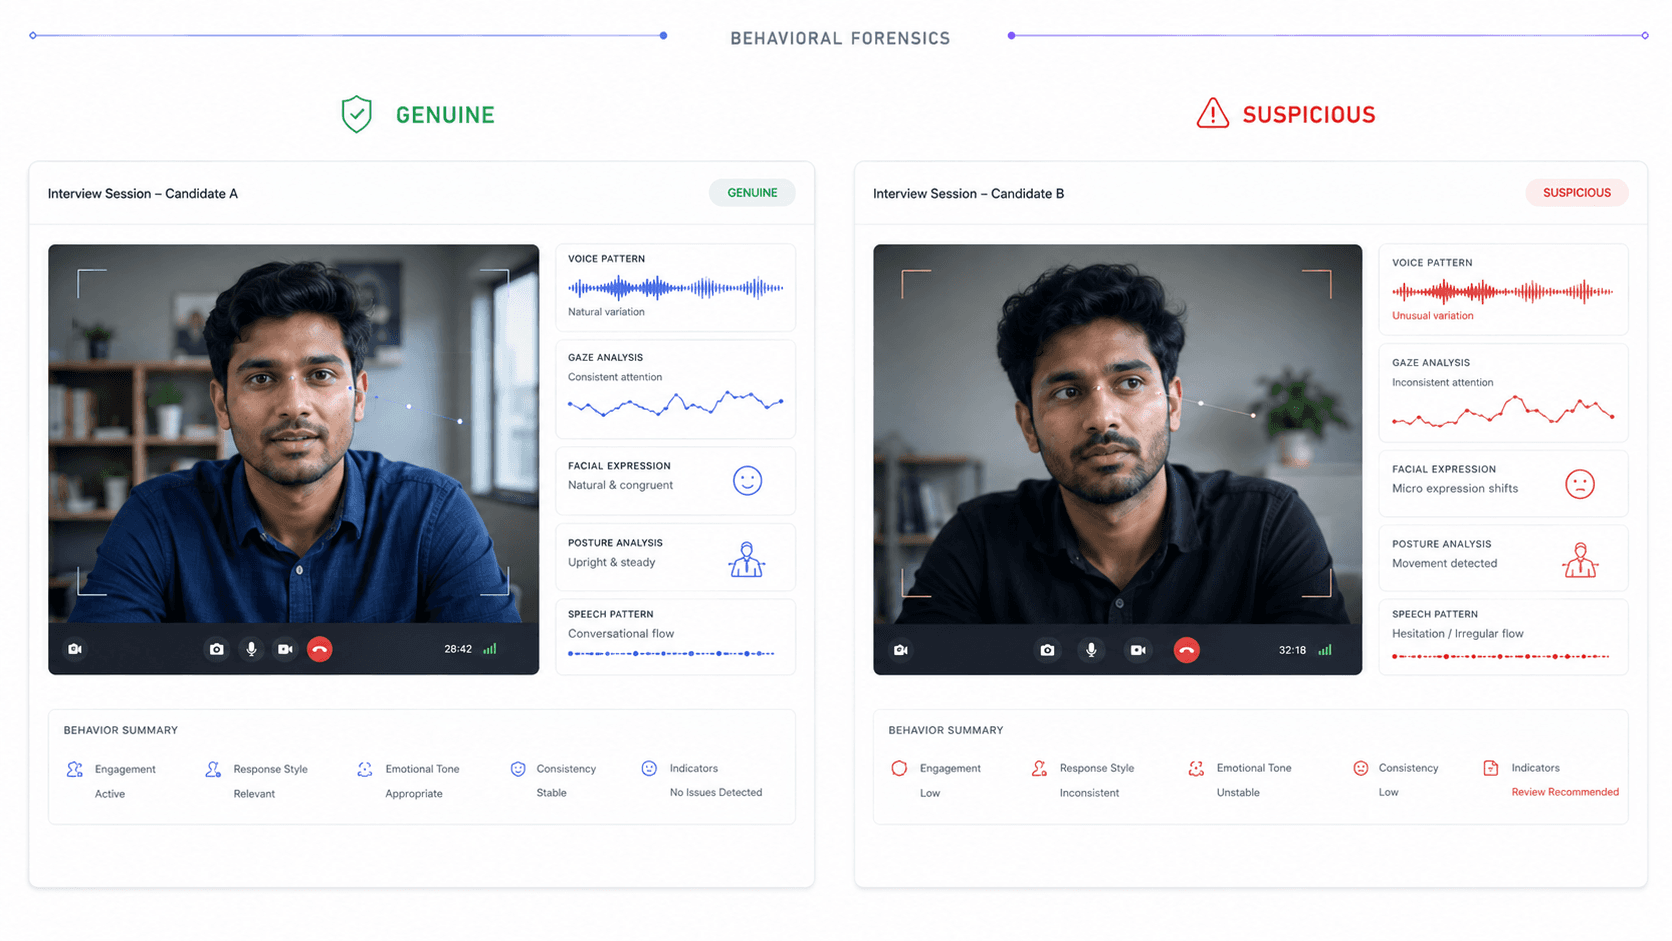Screen dimensions: 1672x941
Task: Click the 28:42 call timer
Action: tap(458, 649)
